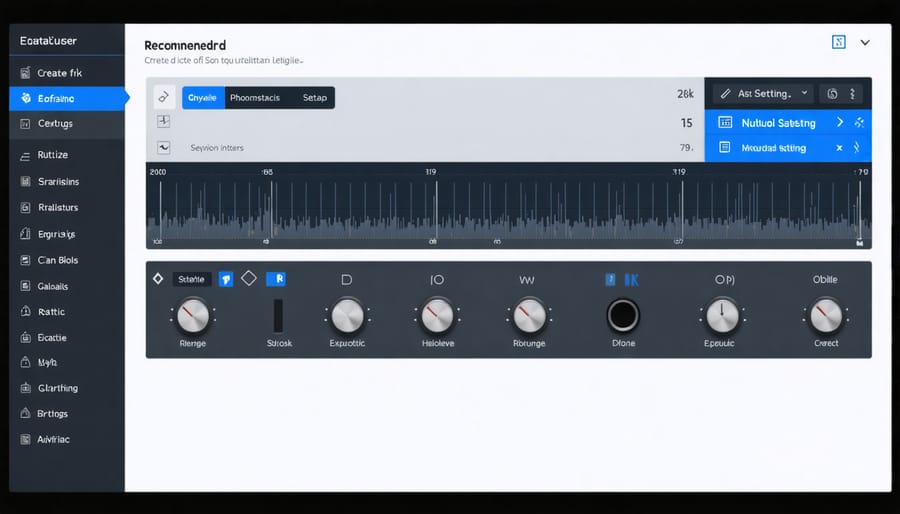Viewport: 900px width, 514px height.
Task: Click the Strosk vertical slider
Action: click(278, 316)
